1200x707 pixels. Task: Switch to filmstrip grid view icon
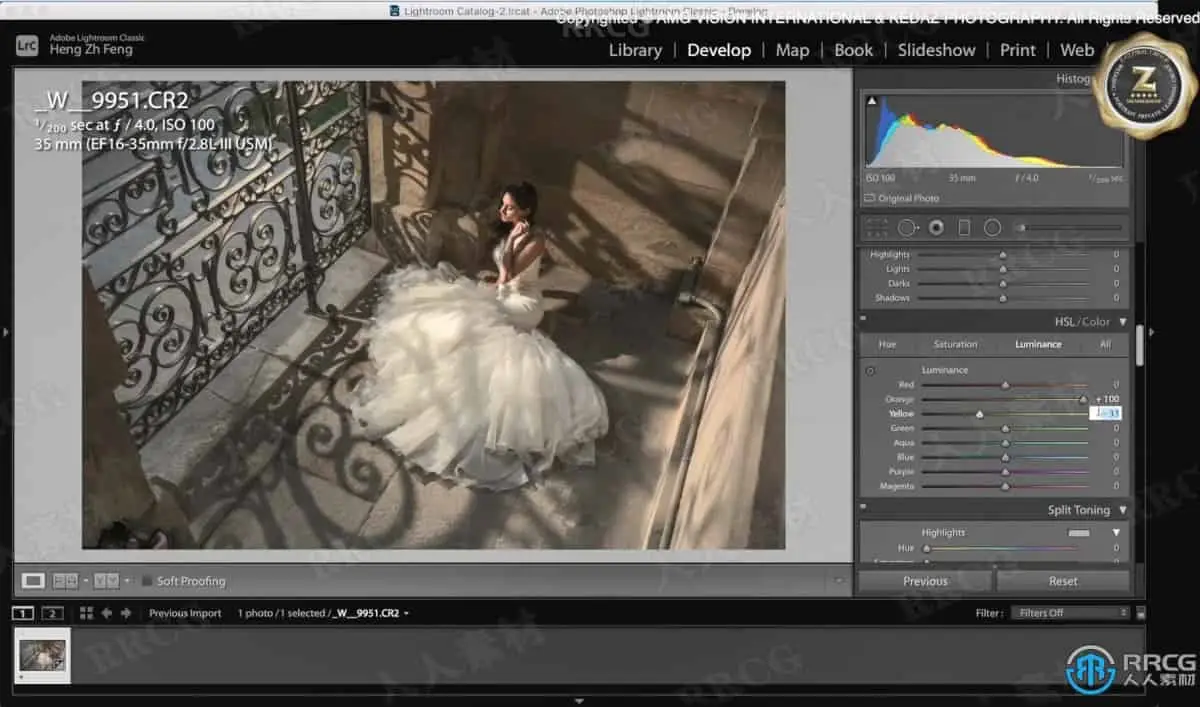(x=86, y=613)
